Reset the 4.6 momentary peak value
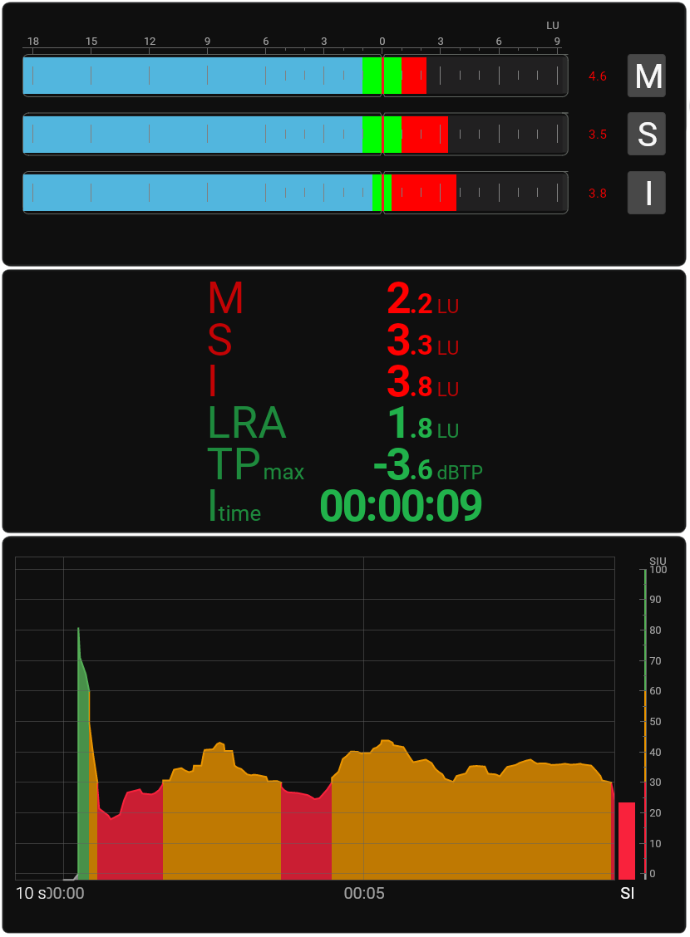The height and width of the screenshot is (937, 690). tap(597, 77)
